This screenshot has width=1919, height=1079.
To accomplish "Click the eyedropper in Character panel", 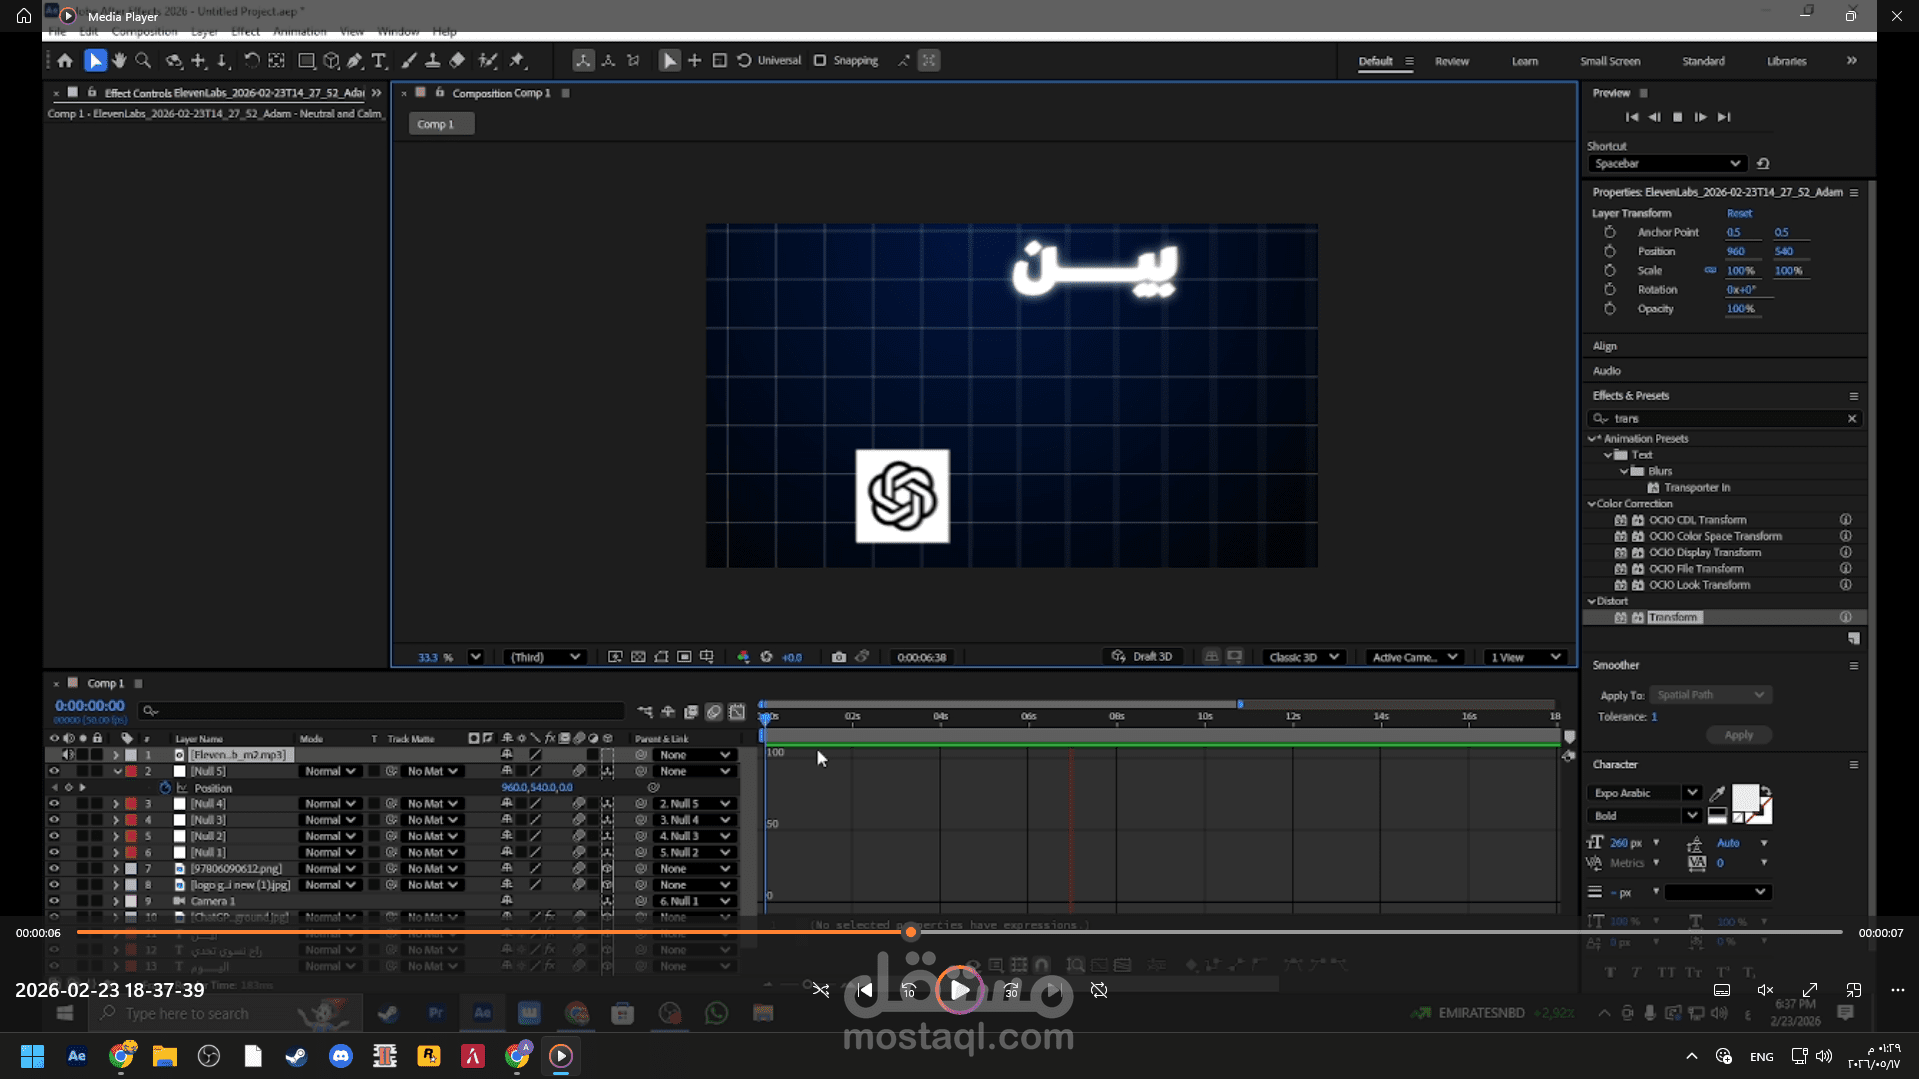I will (x=1717, y=794).
